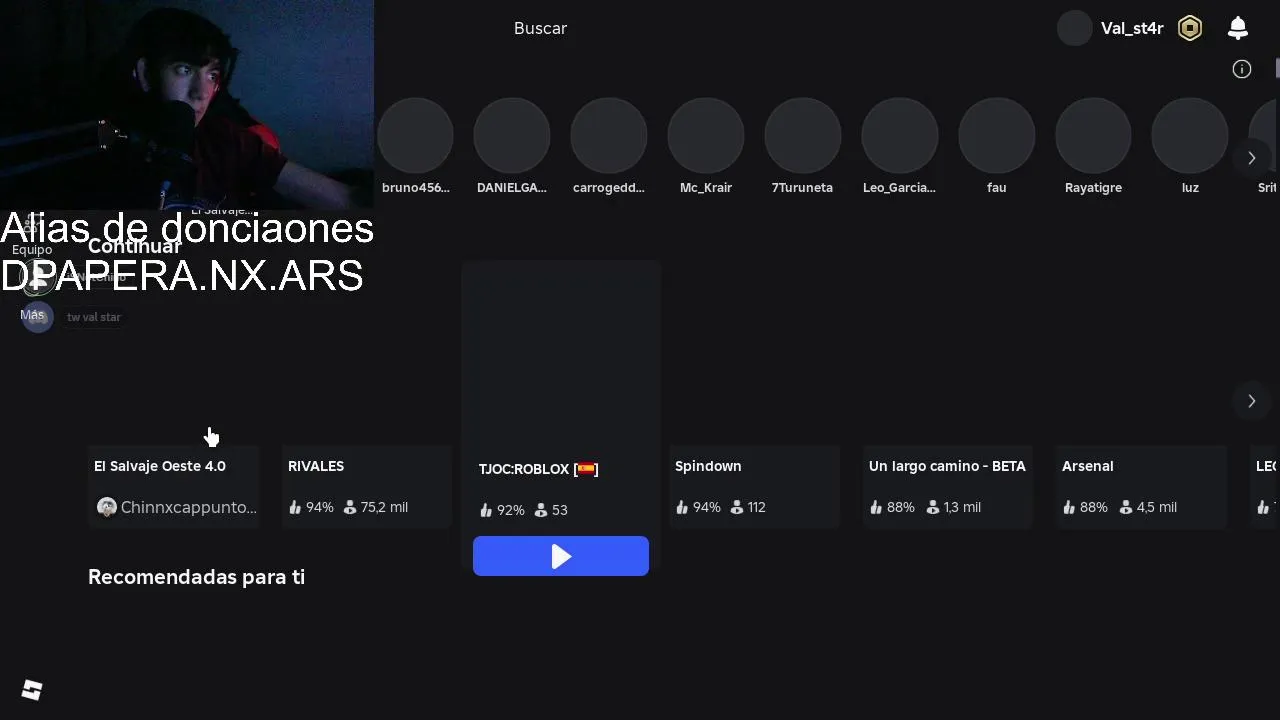The height and width of the screenshot is (720, 1280).
Task: Open friend avatar 7Turuneta
Action: pyautogui.click(x=803, y=136)
